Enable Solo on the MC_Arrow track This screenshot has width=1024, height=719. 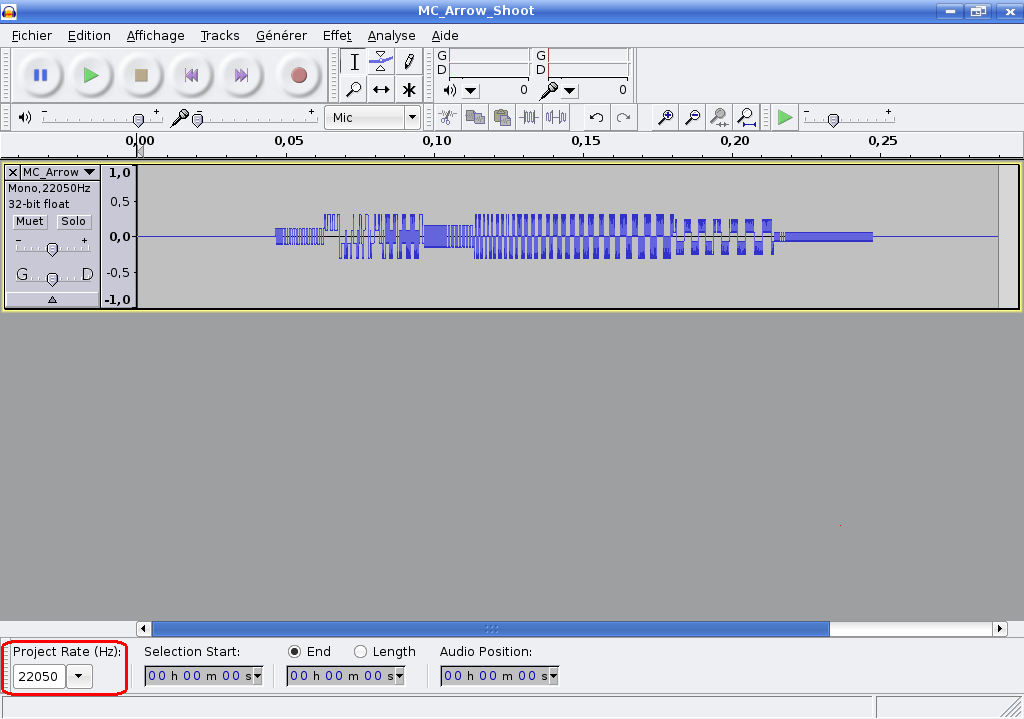point(74,221)
